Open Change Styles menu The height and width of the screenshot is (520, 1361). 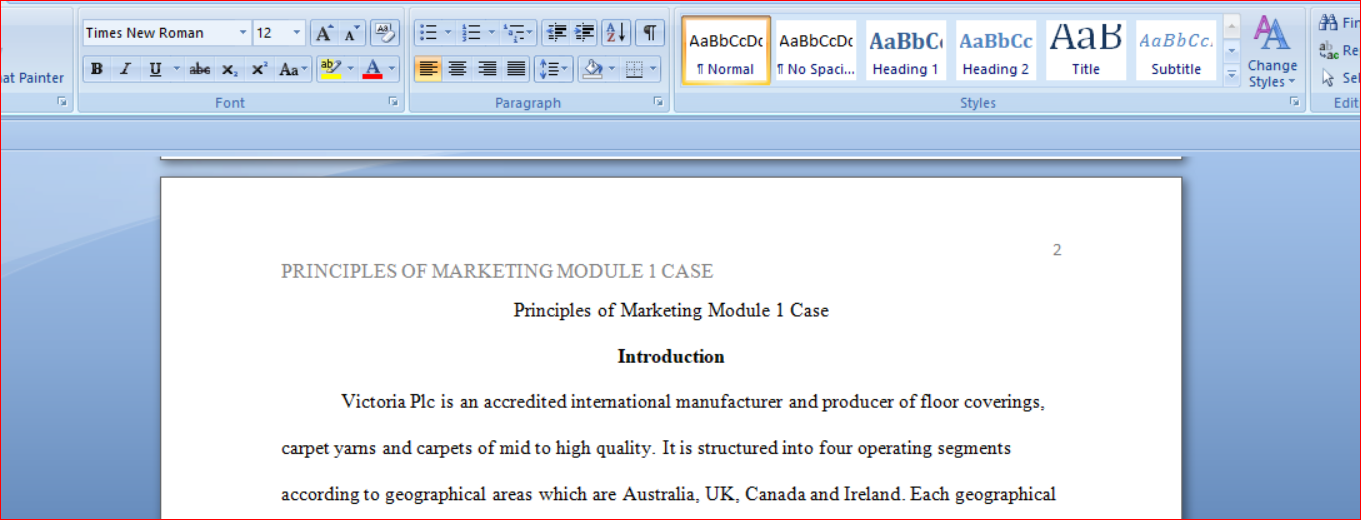click(1272, 52)
